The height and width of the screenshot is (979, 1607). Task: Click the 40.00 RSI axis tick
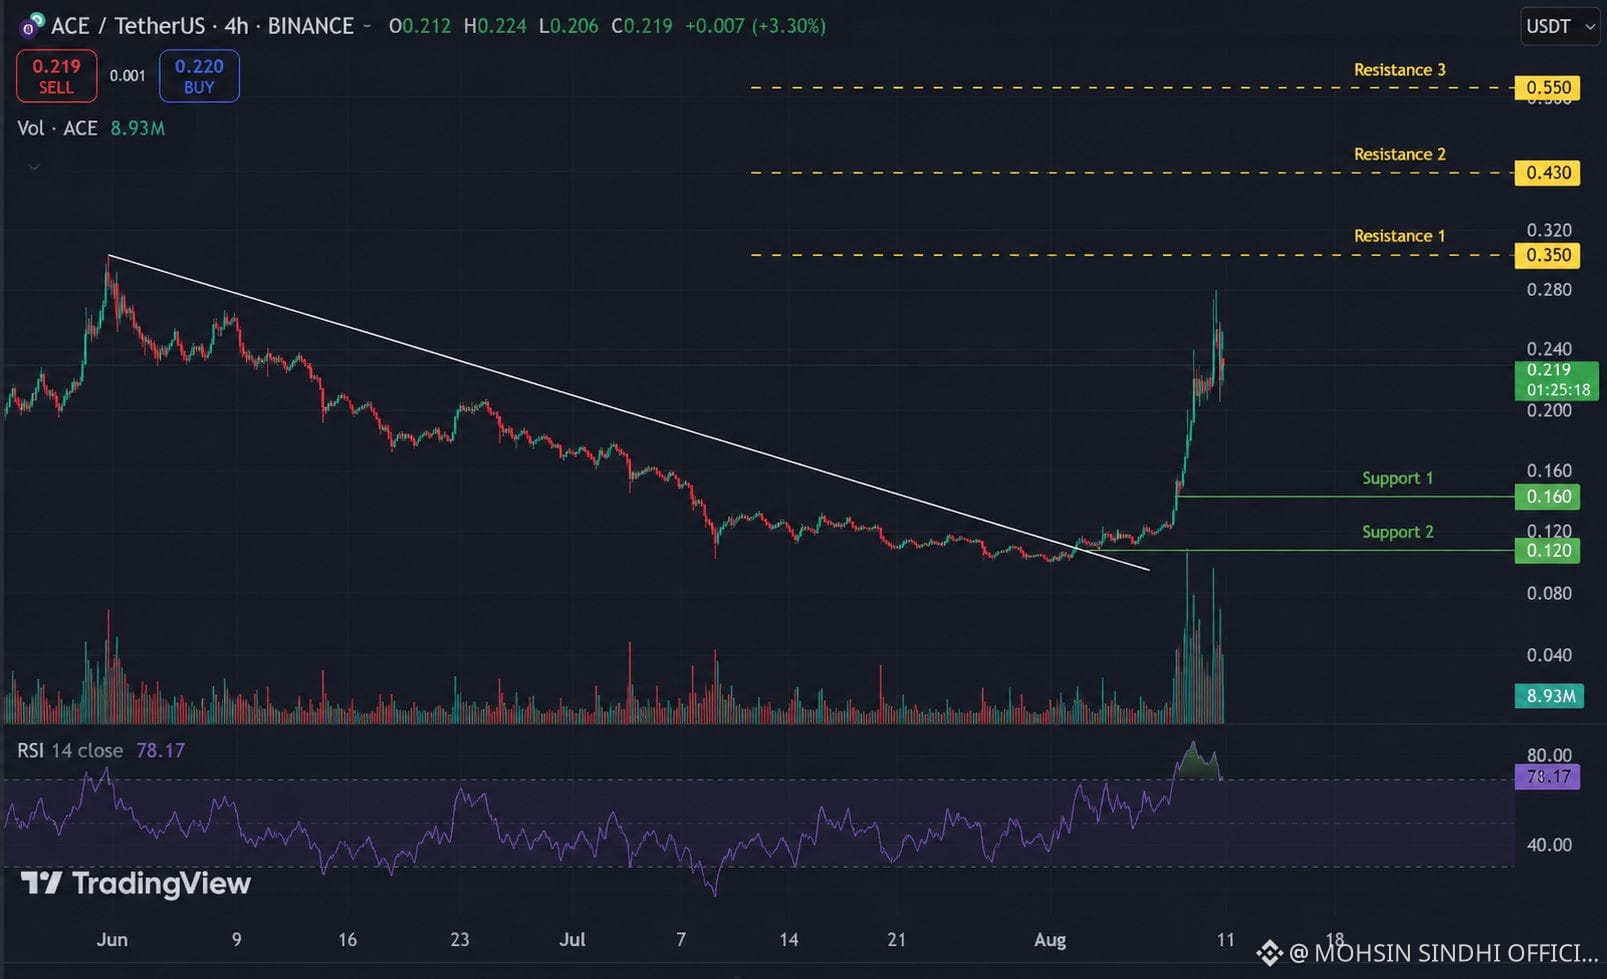[x=1549, y=845]
